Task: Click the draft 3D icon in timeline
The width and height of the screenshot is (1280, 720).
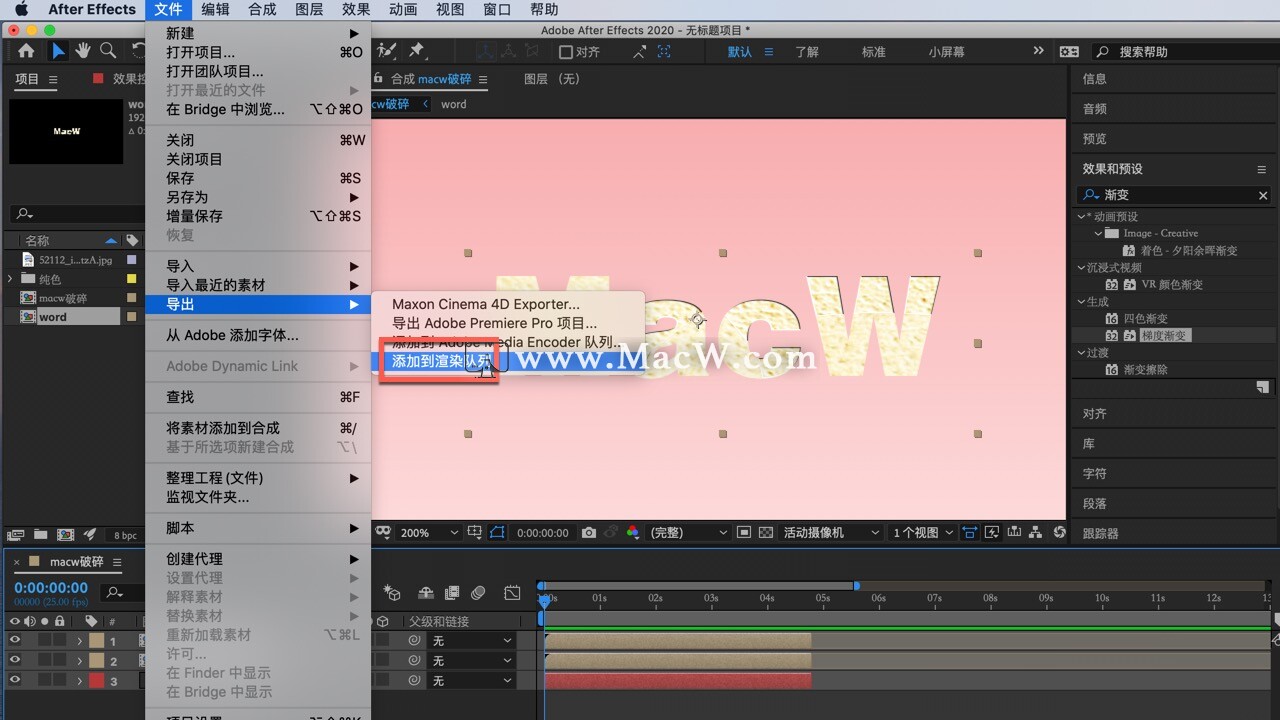Action: click(x=392, y=593)
